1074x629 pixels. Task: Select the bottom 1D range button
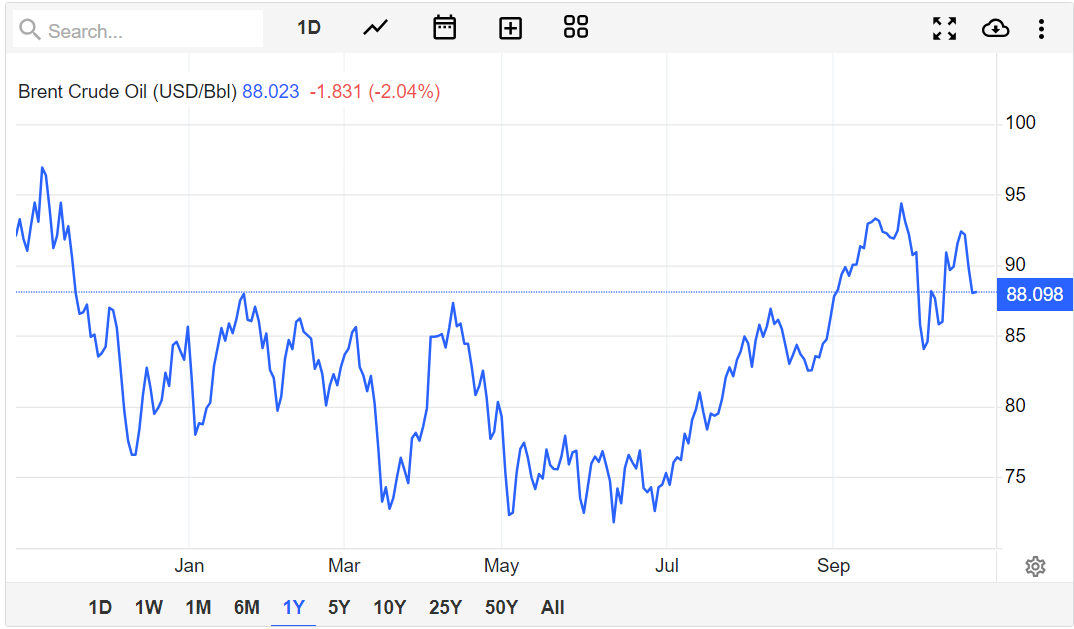tap(100, 607)
